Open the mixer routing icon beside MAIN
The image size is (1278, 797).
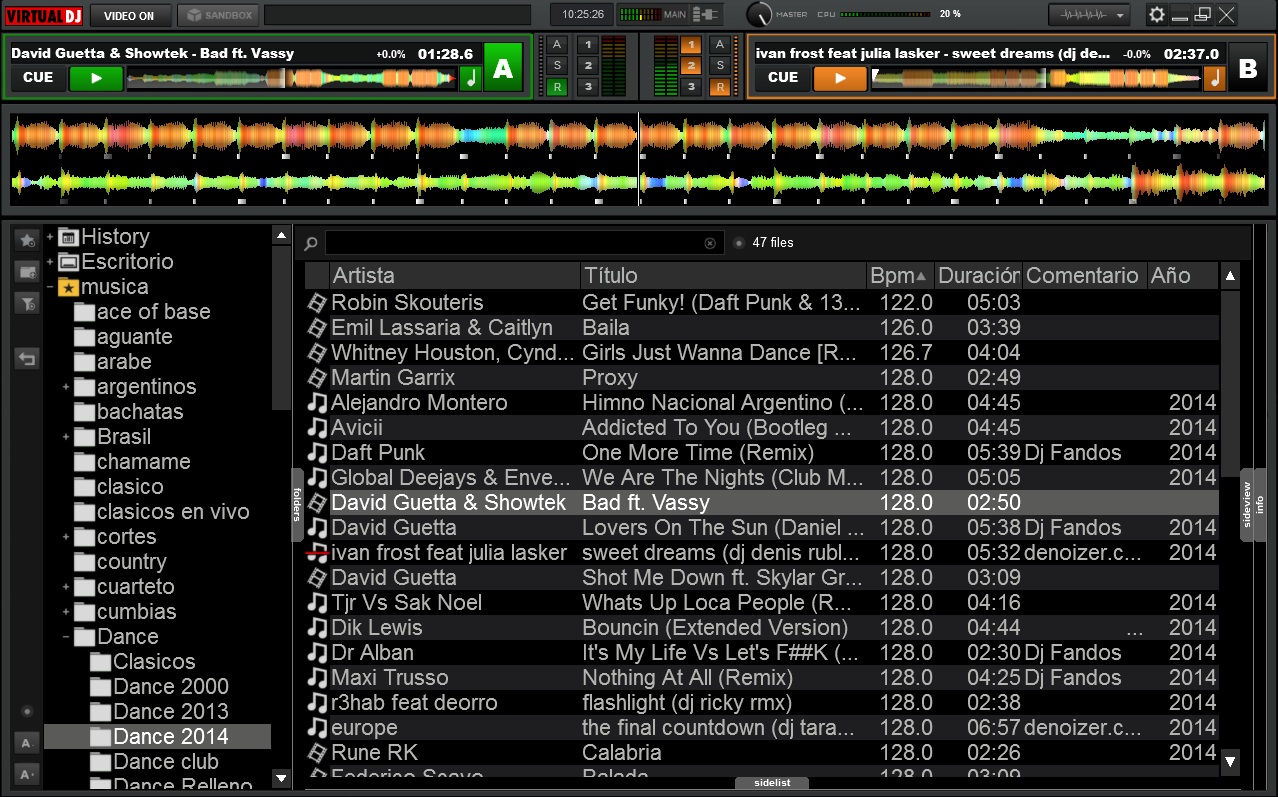tap(706, 15)
